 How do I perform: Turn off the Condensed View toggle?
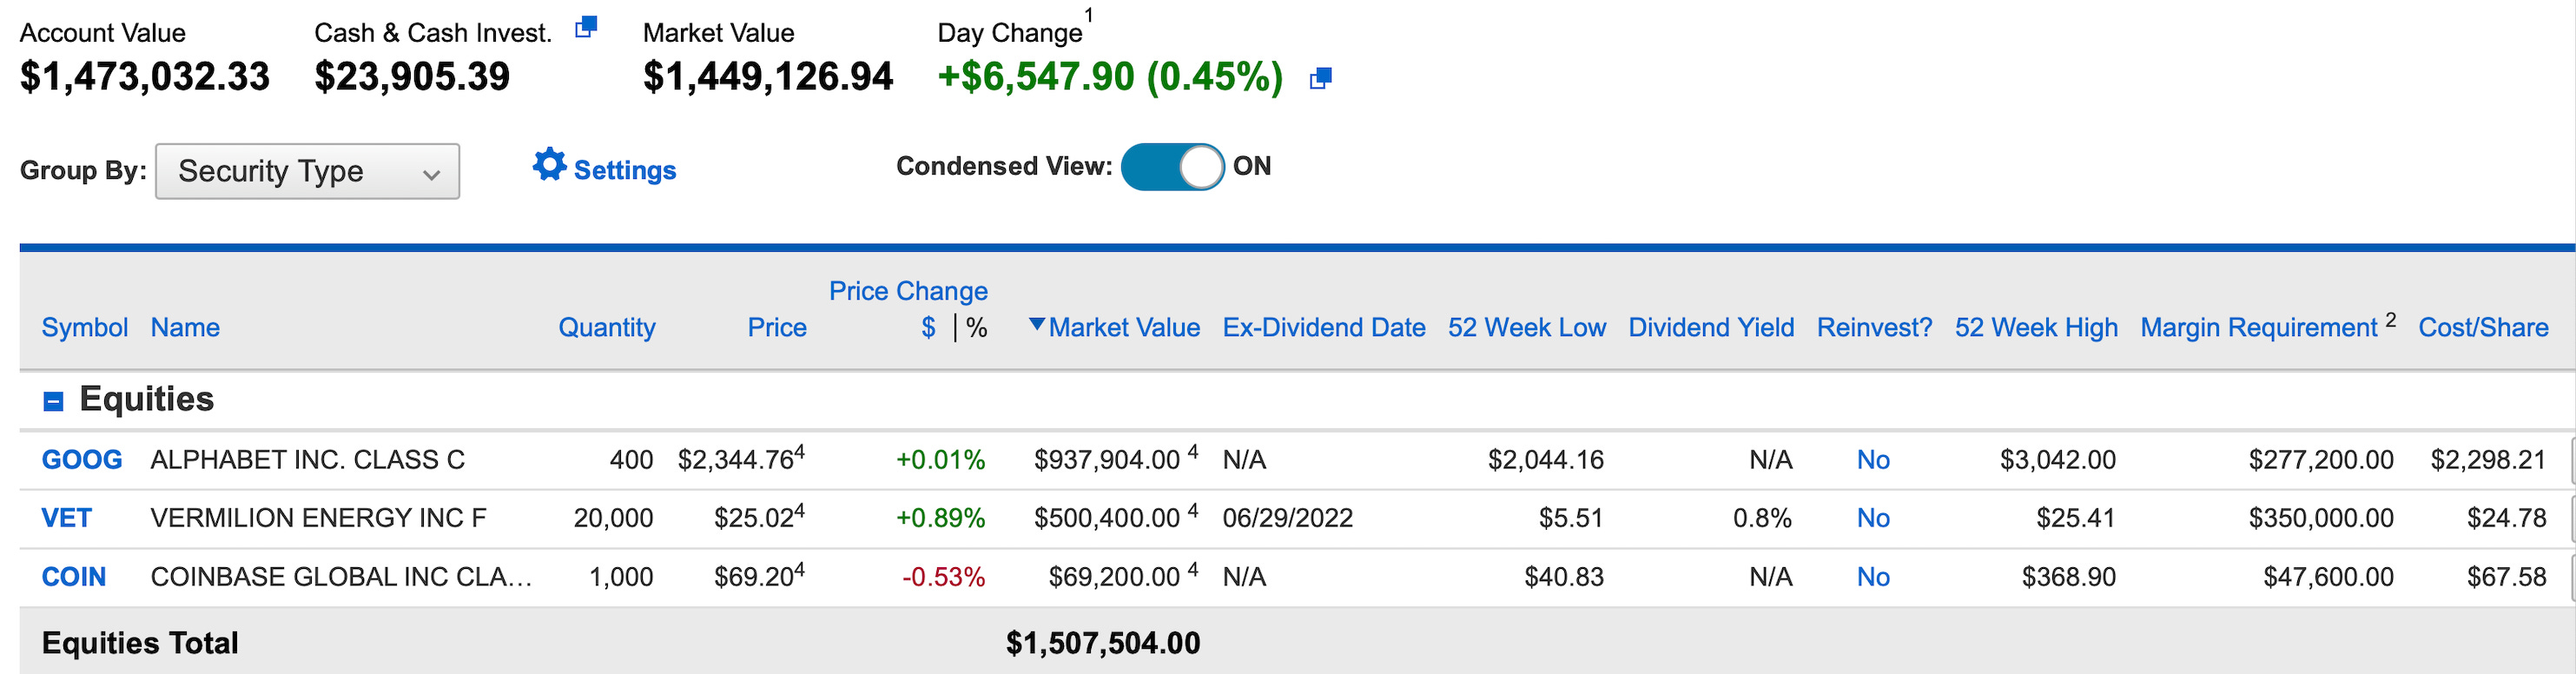(1172, 167)
